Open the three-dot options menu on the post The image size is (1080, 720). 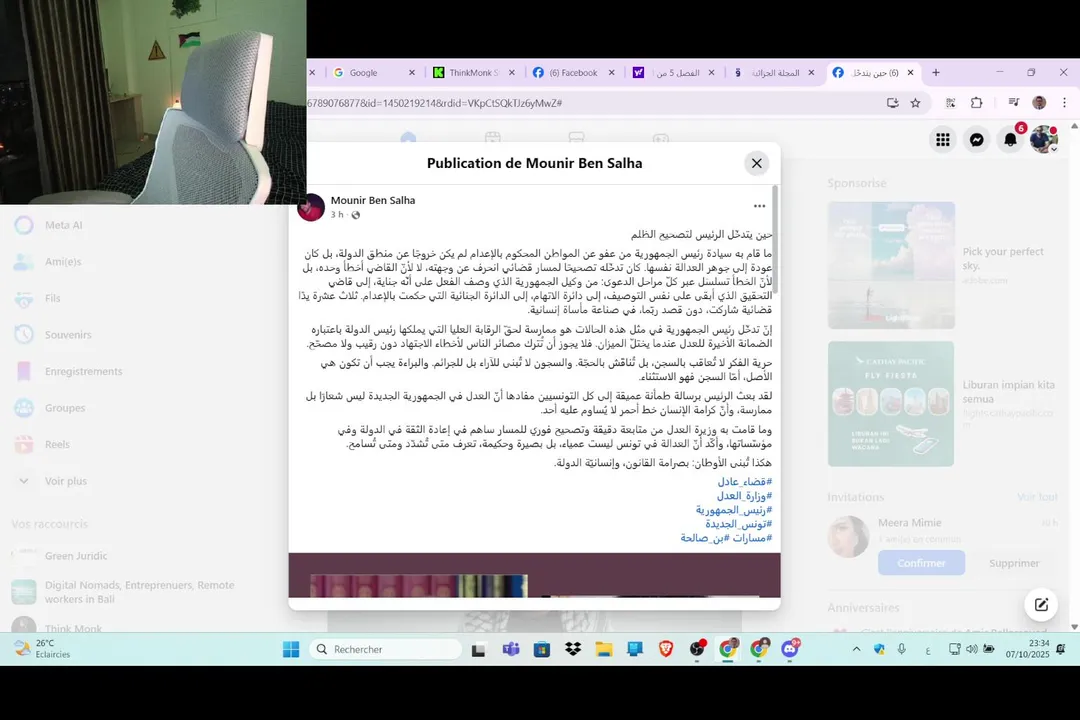[x=759, y=206]
